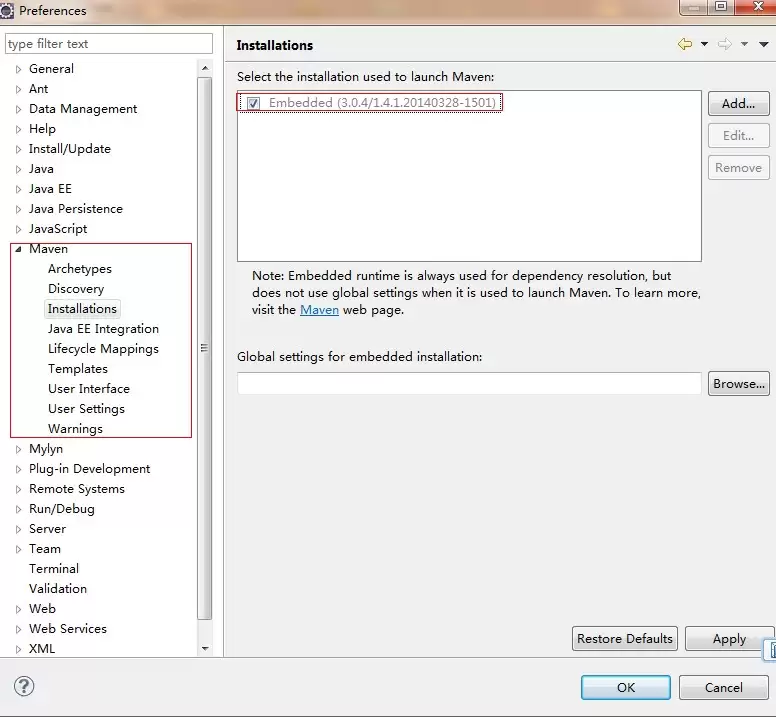Click into the type filter text field
This screenshot has width=776, height=717.
click(109, 44)
